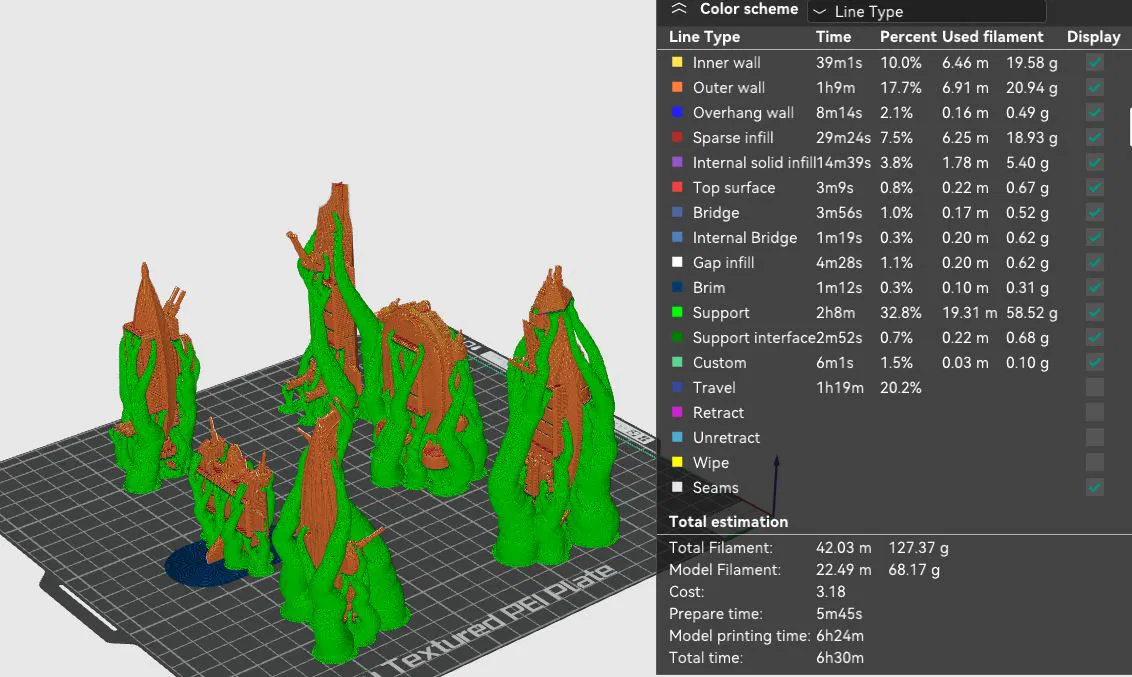Click the Support green swatch icon
Image resolution: width=1132 pixels, height=677 pixels.
tap(677, 313)
